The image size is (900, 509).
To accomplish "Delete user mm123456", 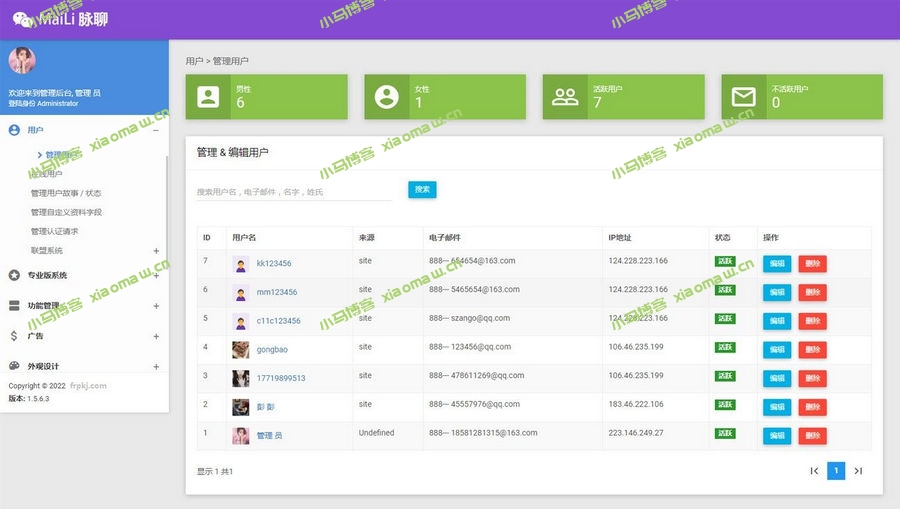I will coord(813,292).
